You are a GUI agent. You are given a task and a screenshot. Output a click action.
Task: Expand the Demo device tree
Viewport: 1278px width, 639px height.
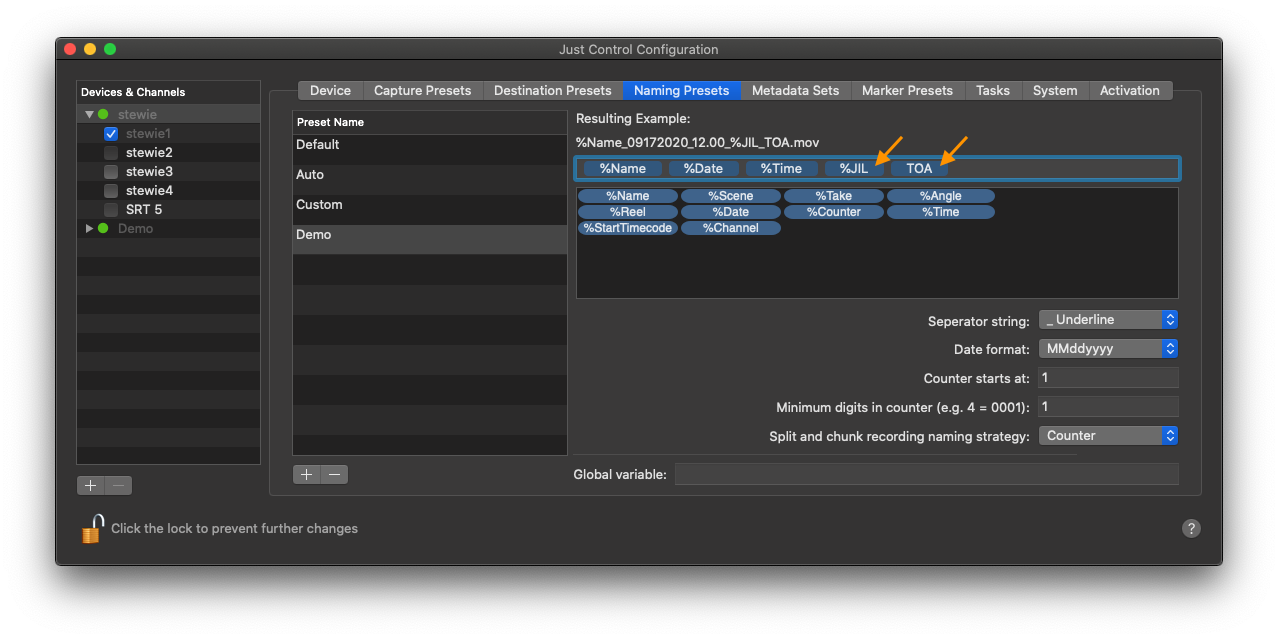point(89,228)
